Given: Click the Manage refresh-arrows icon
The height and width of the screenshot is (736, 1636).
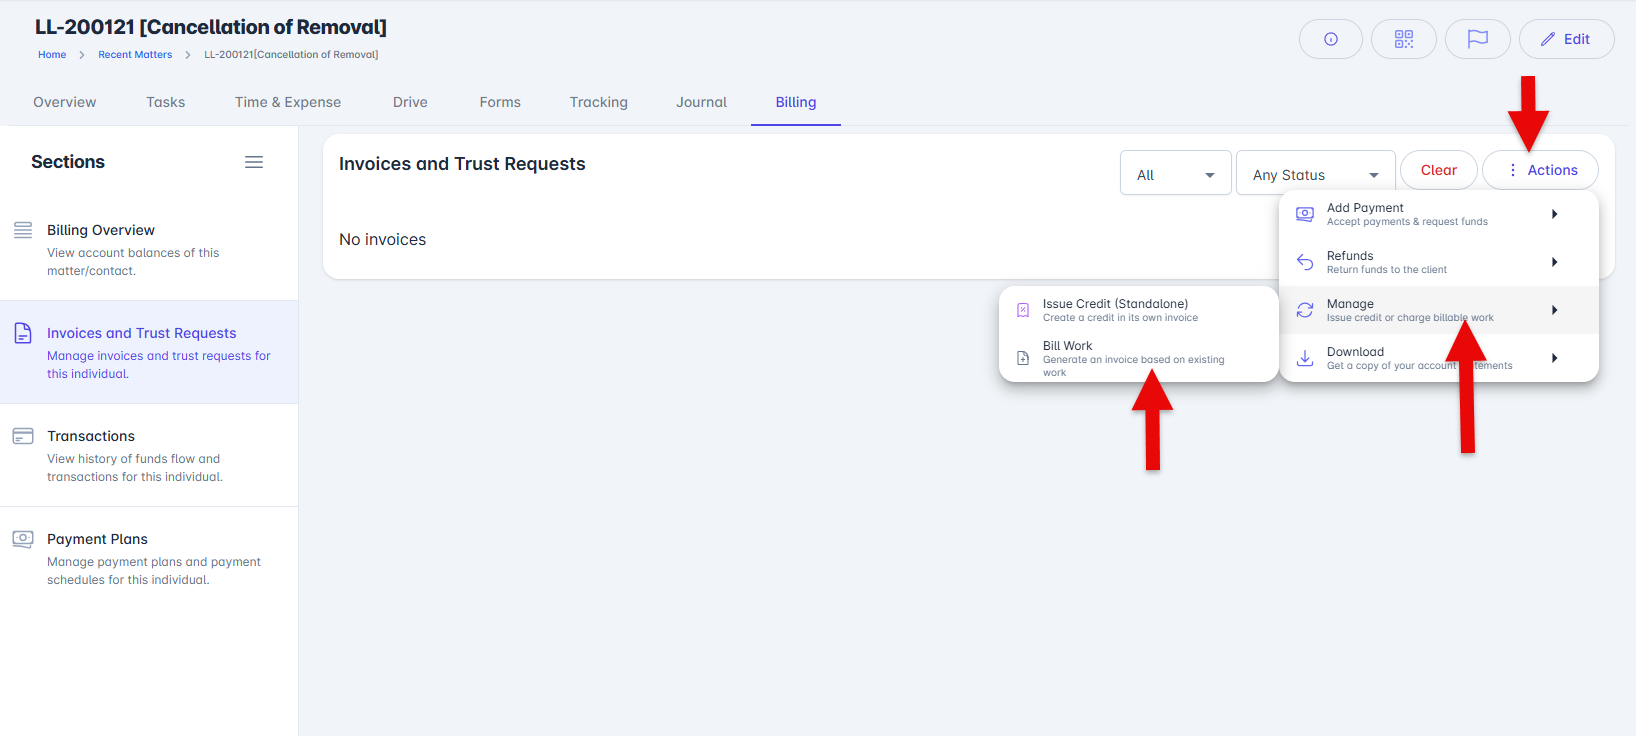Looking at the screenshot, I should coord(1305,310).
